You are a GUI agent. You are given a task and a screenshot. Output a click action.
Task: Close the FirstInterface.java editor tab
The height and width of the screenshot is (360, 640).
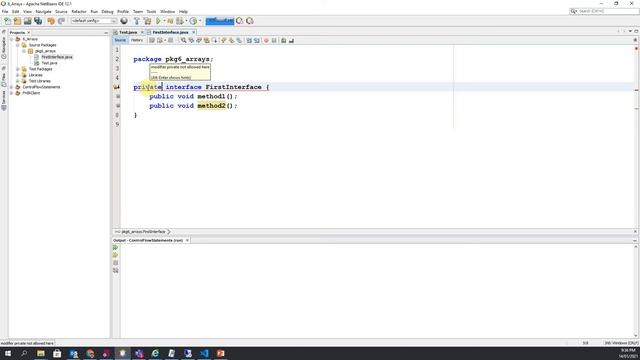pos(193,32)
